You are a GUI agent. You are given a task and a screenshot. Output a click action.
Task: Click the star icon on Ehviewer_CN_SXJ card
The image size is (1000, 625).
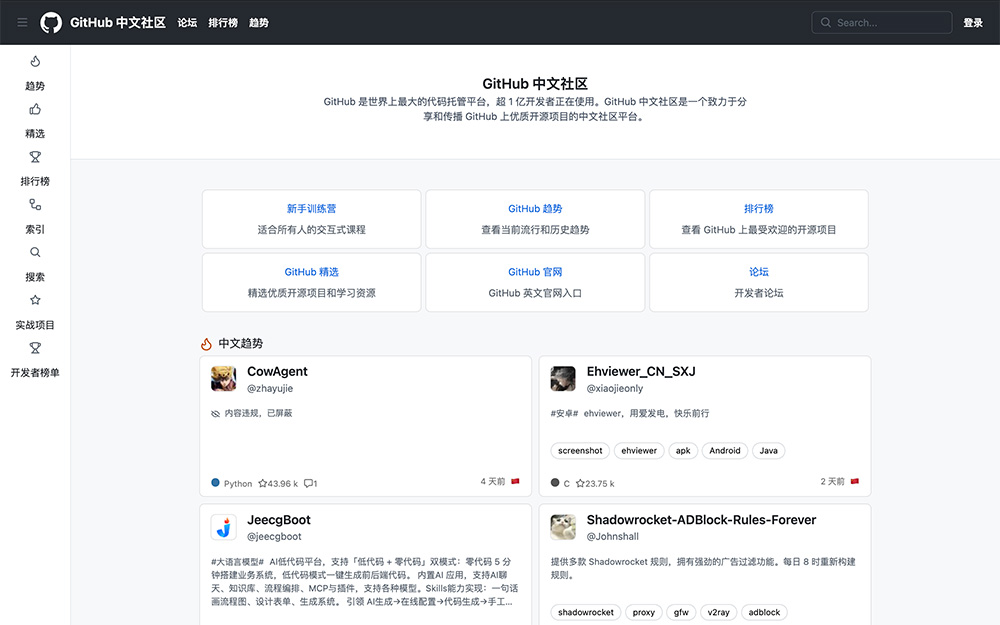(580, 483)
